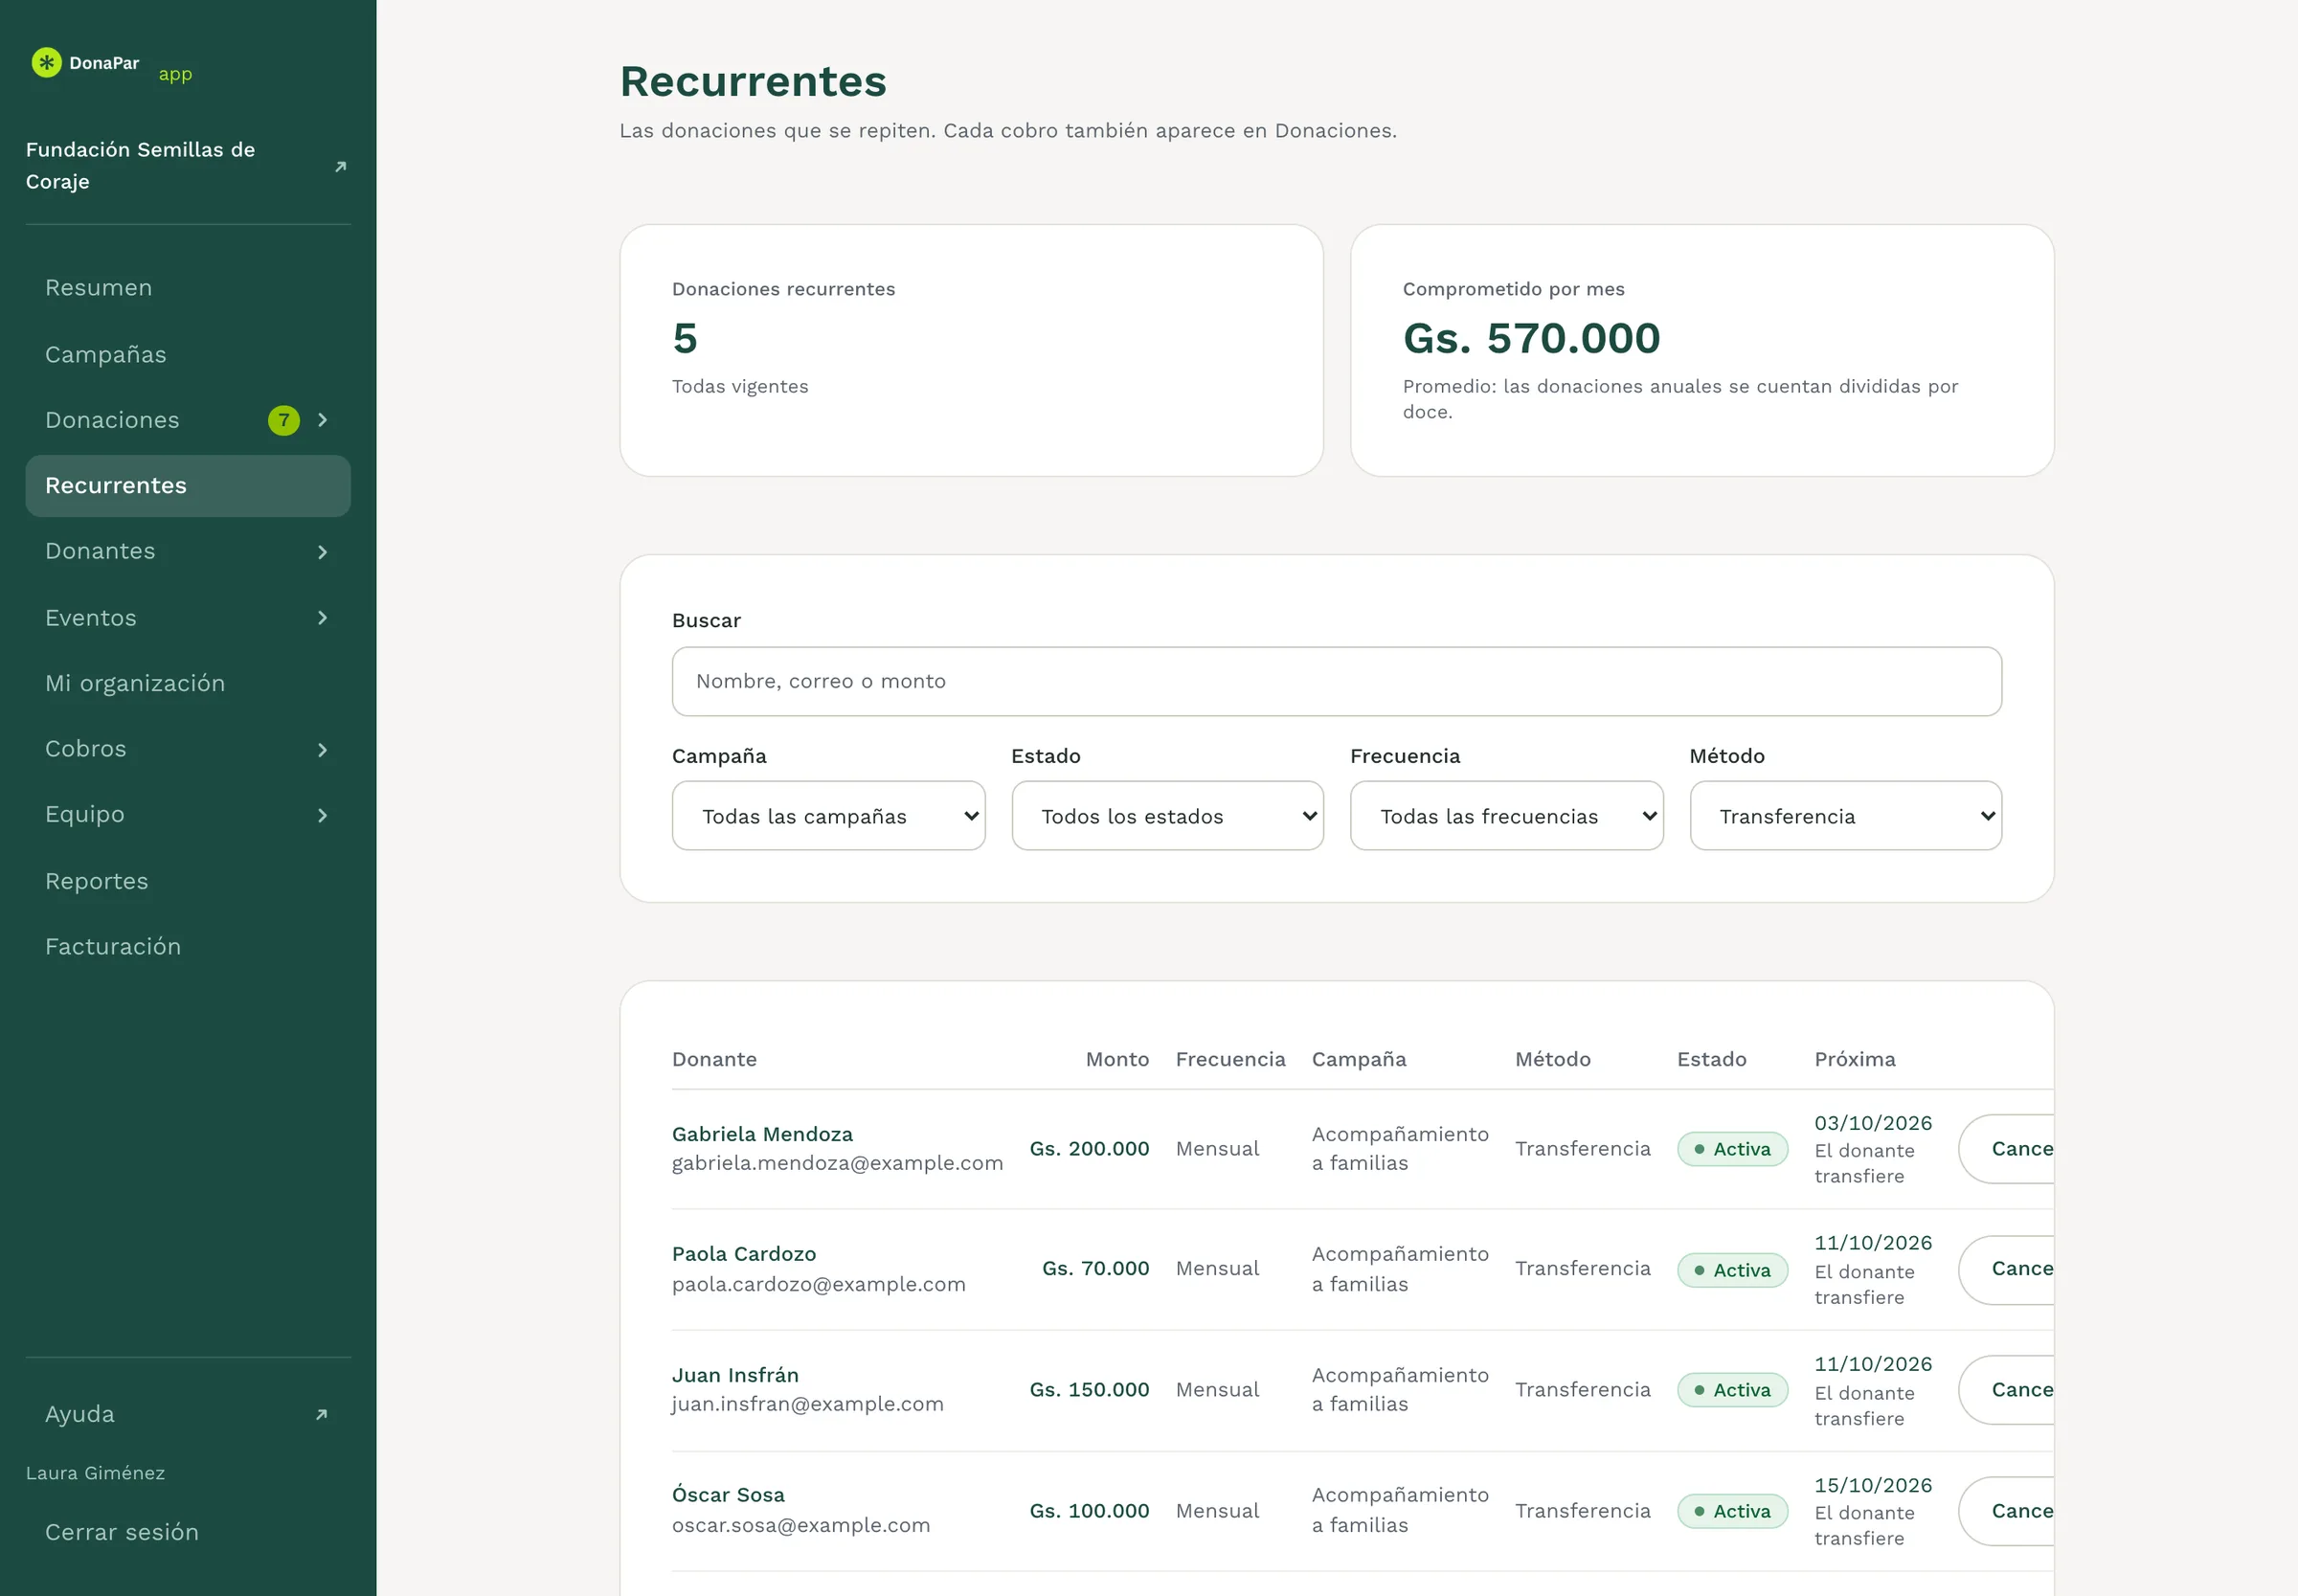Expand the Donaciones submenu chevron
Screen dimensions: 2298x1596
[322, 420]
